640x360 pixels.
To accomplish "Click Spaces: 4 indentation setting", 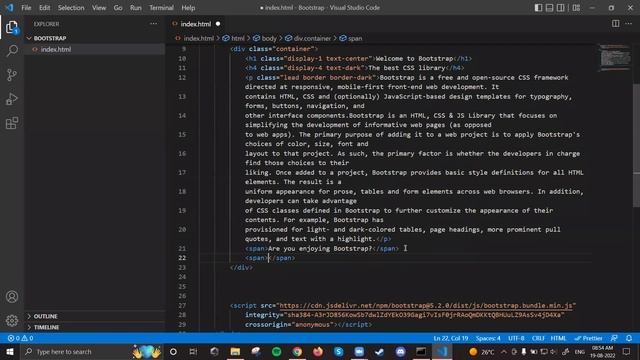I will [x=488, y=338].
